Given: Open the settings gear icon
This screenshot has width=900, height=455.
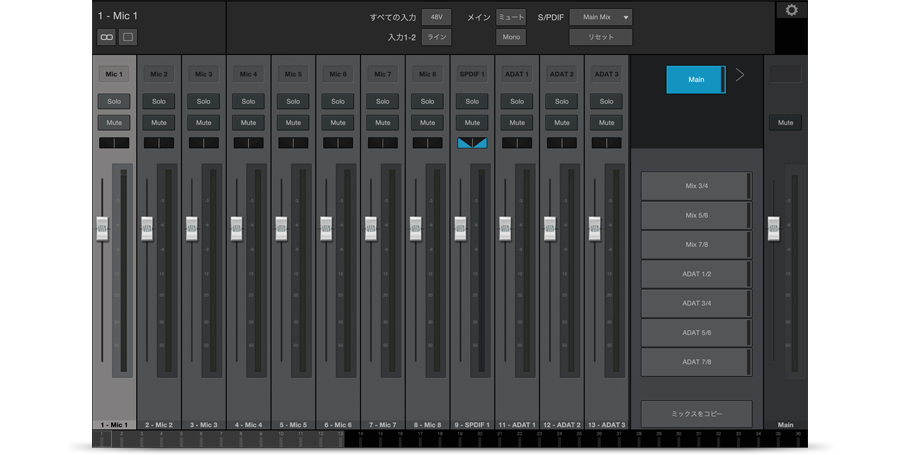Looking at the screenshot, I should (791, 10).
